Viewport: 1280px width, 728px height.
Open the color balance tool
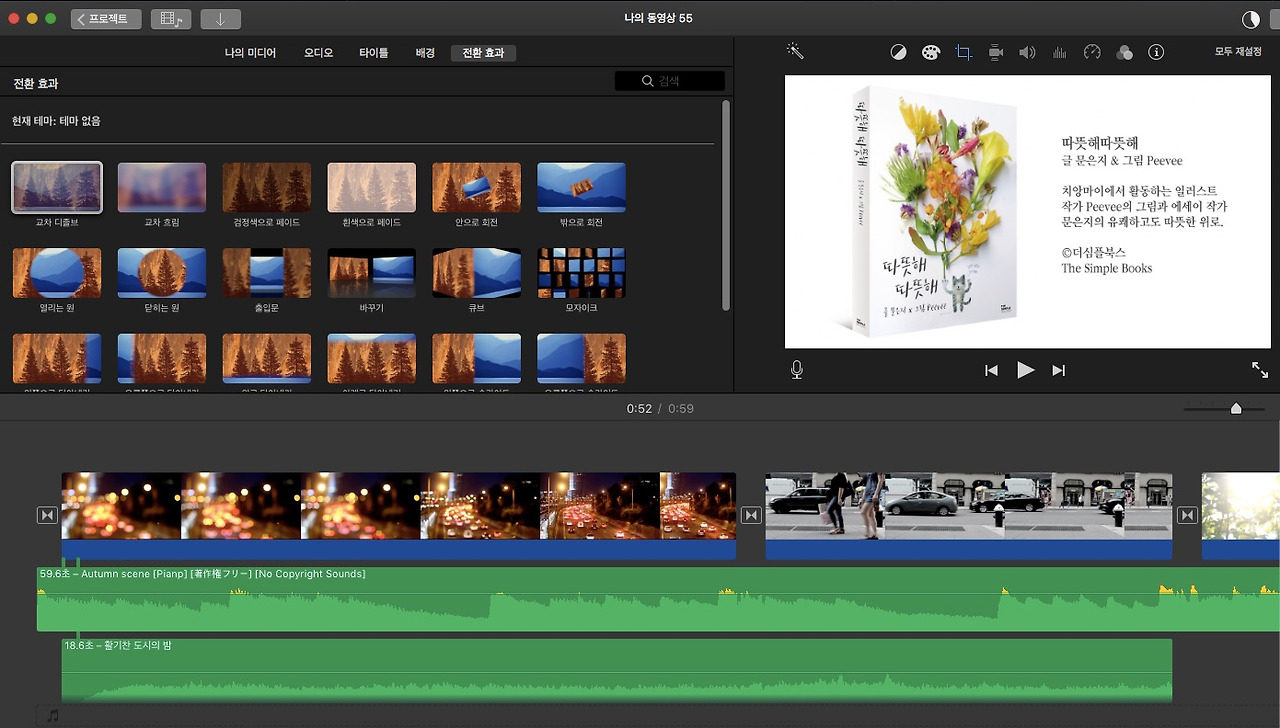897,51
